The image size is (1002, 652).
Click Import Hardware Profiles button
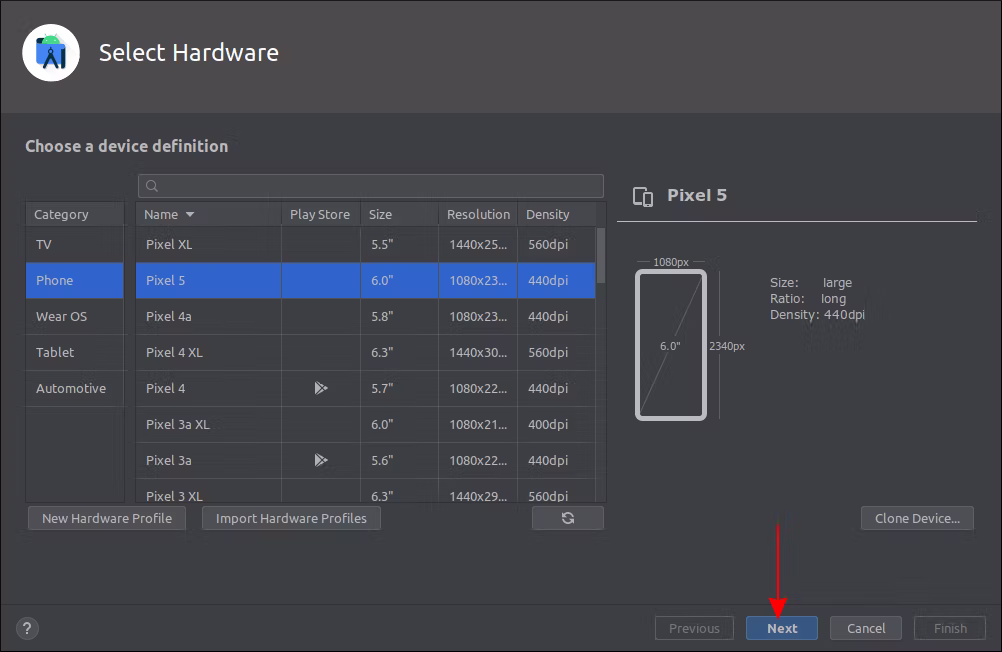291,518
